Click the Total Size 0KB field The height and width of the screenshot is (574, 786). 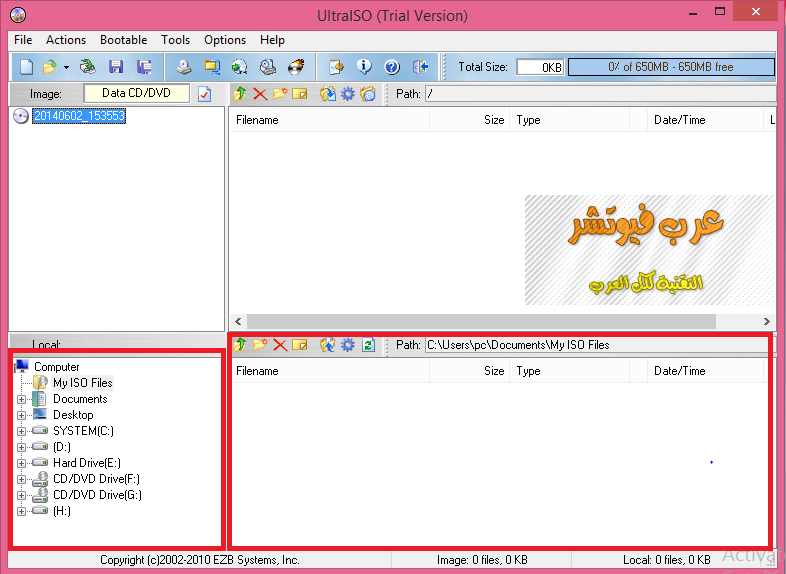(x=540, y=67)
